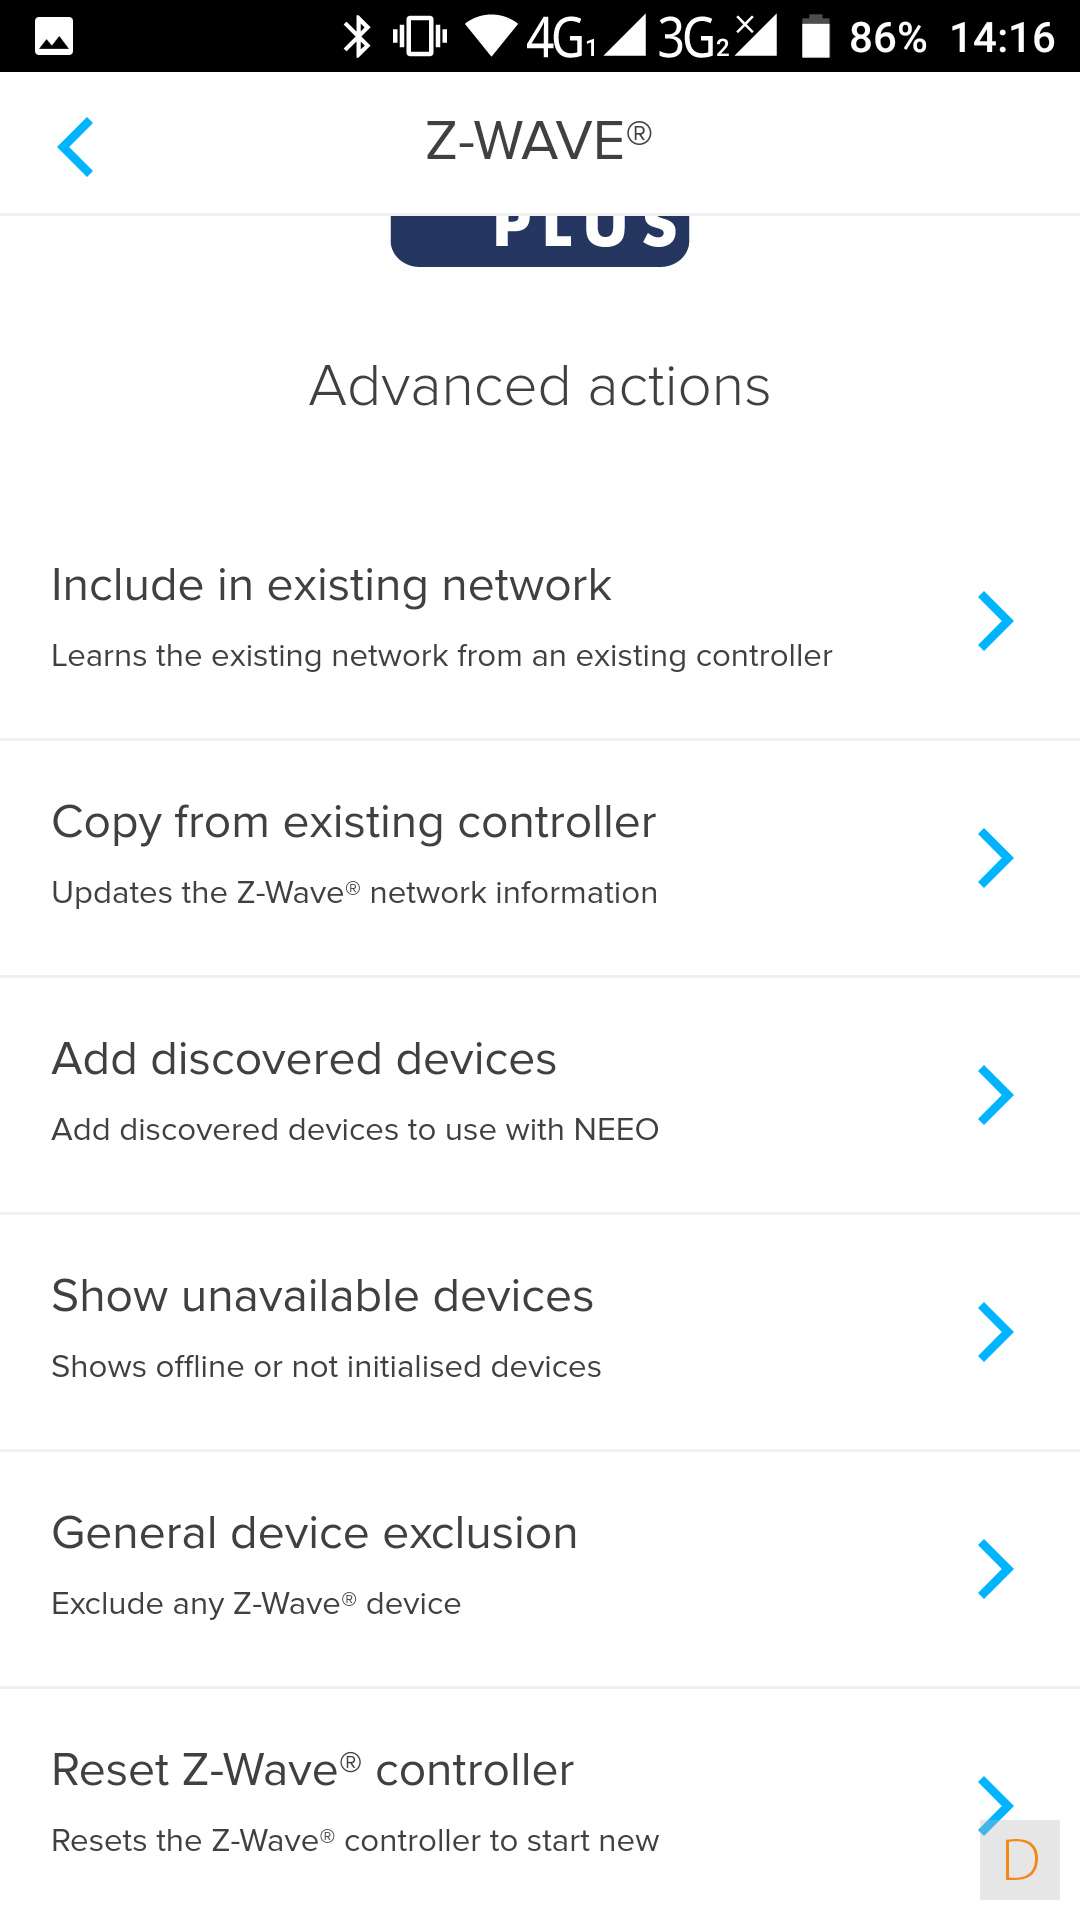Tap the orange D icon overlay
Image resolution: width=1080 pixels, height=1920 pixels.
click(1020, 1860)
